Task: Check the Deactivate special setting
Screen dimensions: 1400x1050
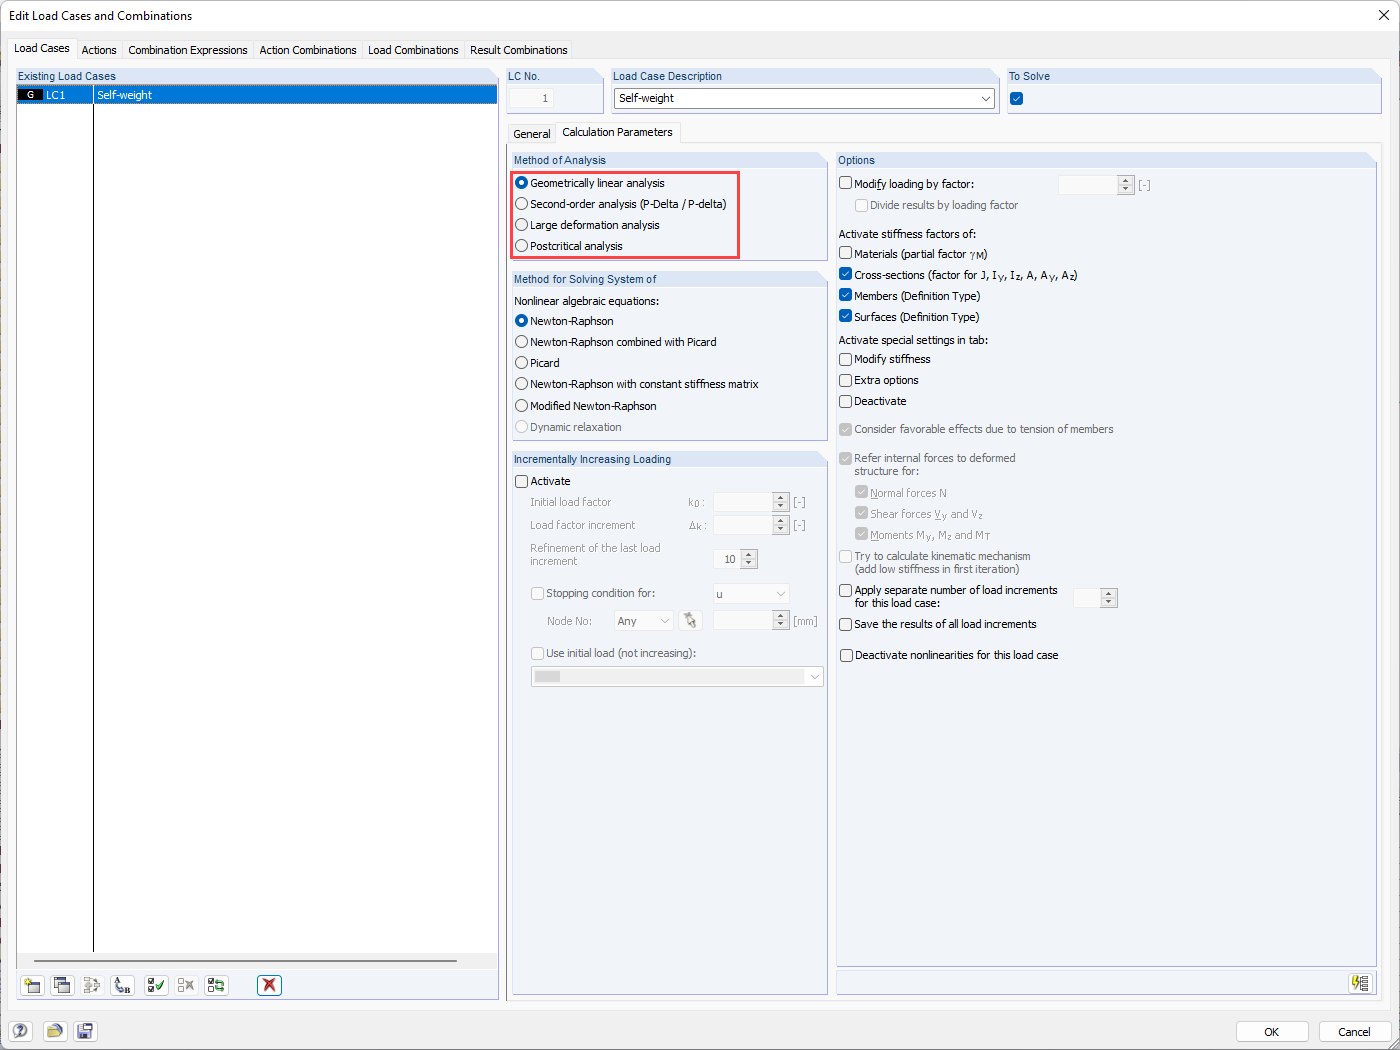Action: 846,401
